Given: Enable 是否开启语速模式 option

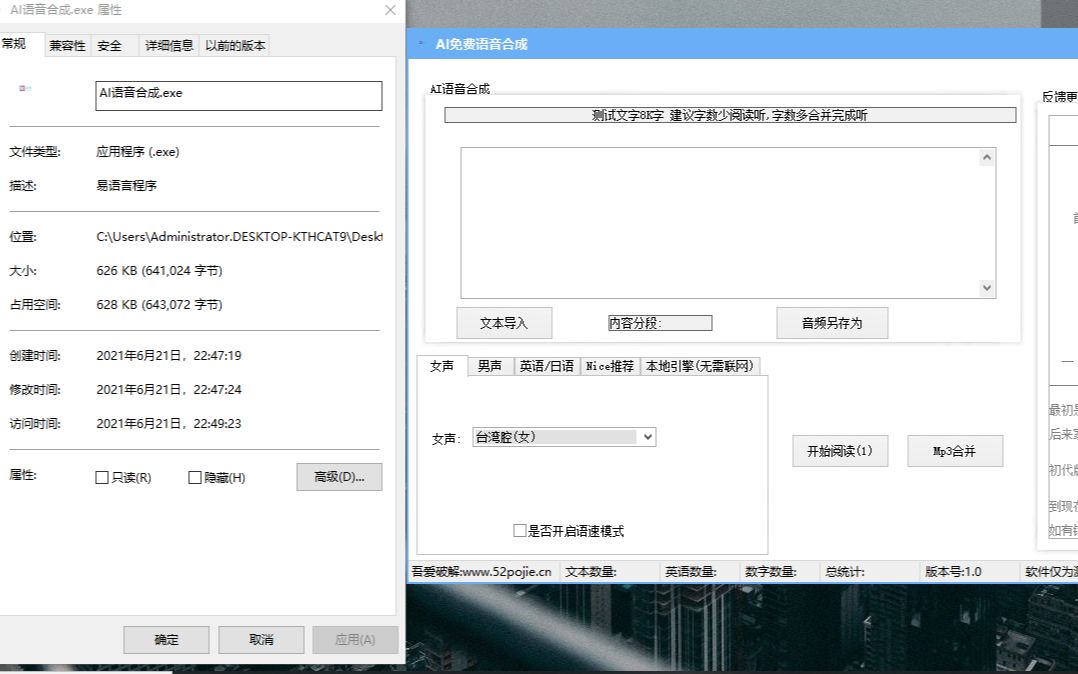Looking at the screenshot, I should [x=519, y=530].
